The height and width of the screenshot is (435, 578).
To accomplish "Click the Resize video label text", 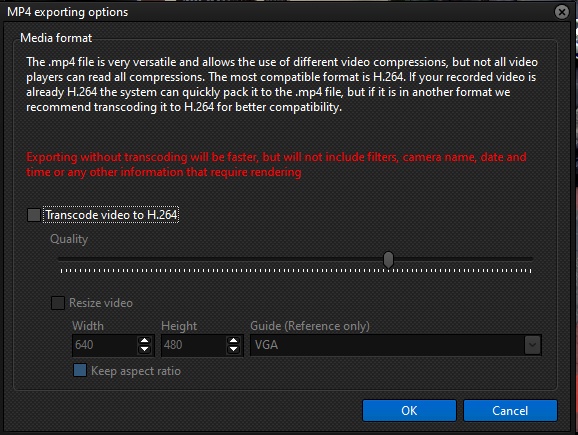I will [101, 303].
